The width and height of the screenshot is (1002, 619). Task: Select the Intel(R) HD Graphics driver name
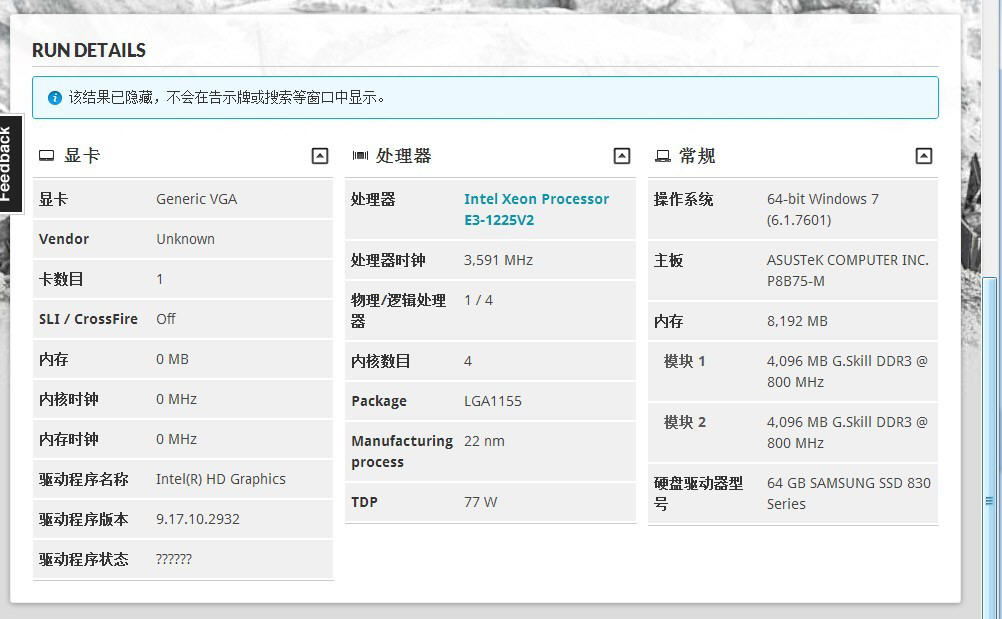(x=221, y=479)
